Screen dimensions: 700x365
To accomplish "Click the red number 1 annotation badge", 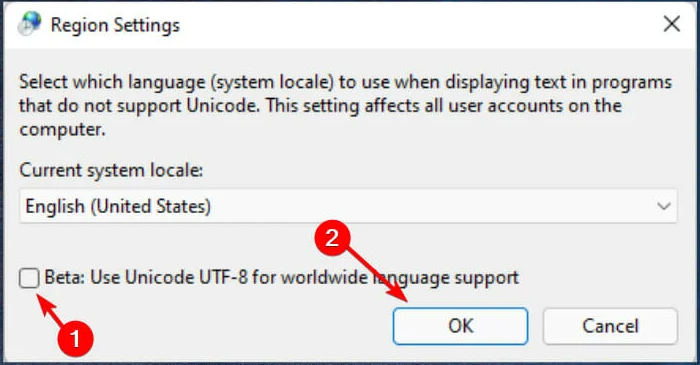I will click(x=75, y=339).
